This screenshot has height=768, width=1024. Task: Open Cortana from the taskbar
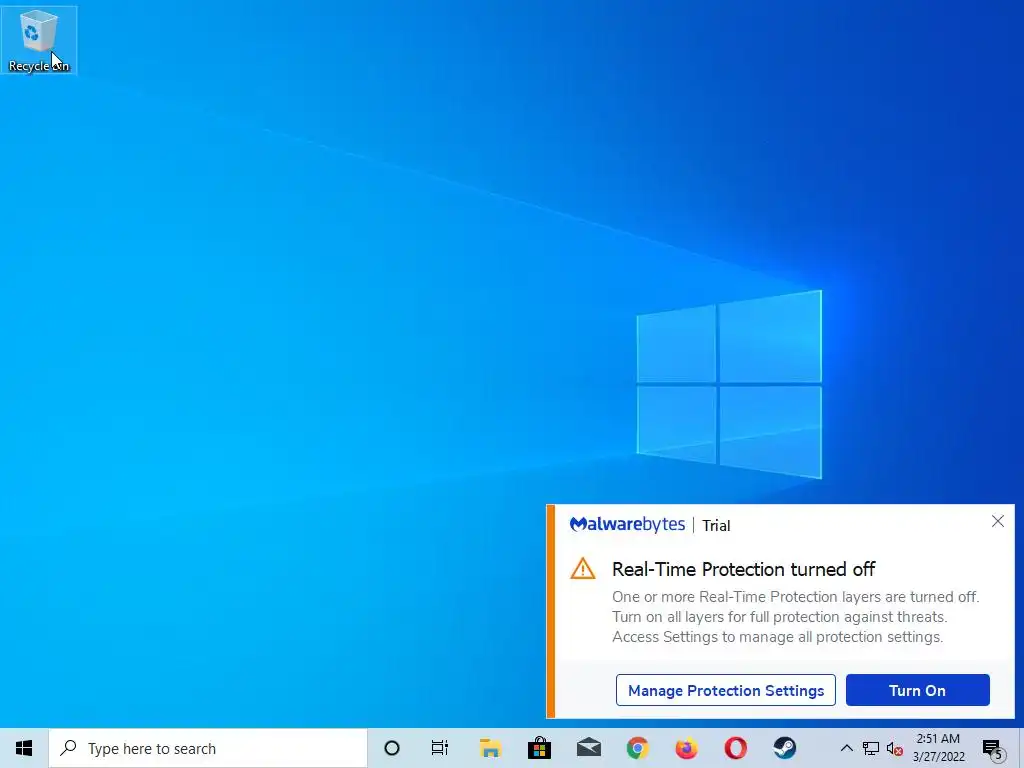(392, 748)
